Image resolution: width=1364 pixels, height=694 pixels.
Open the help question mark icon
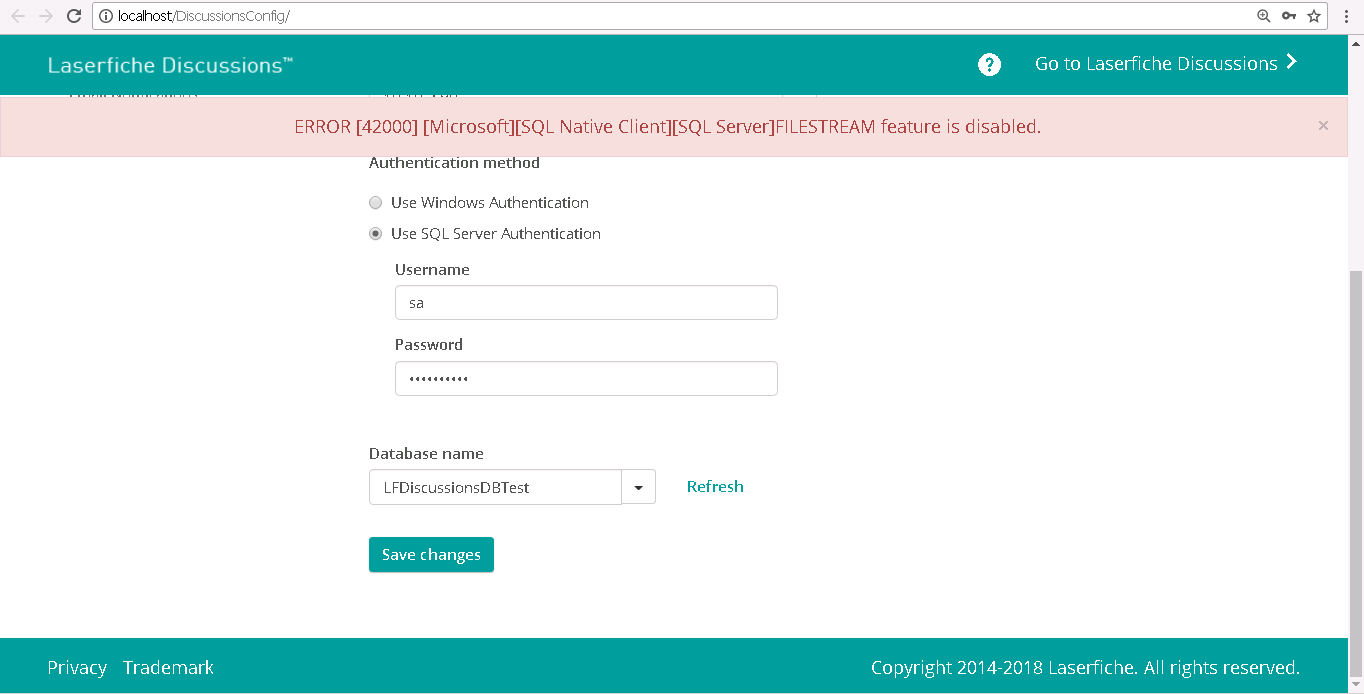coord(989,65)
